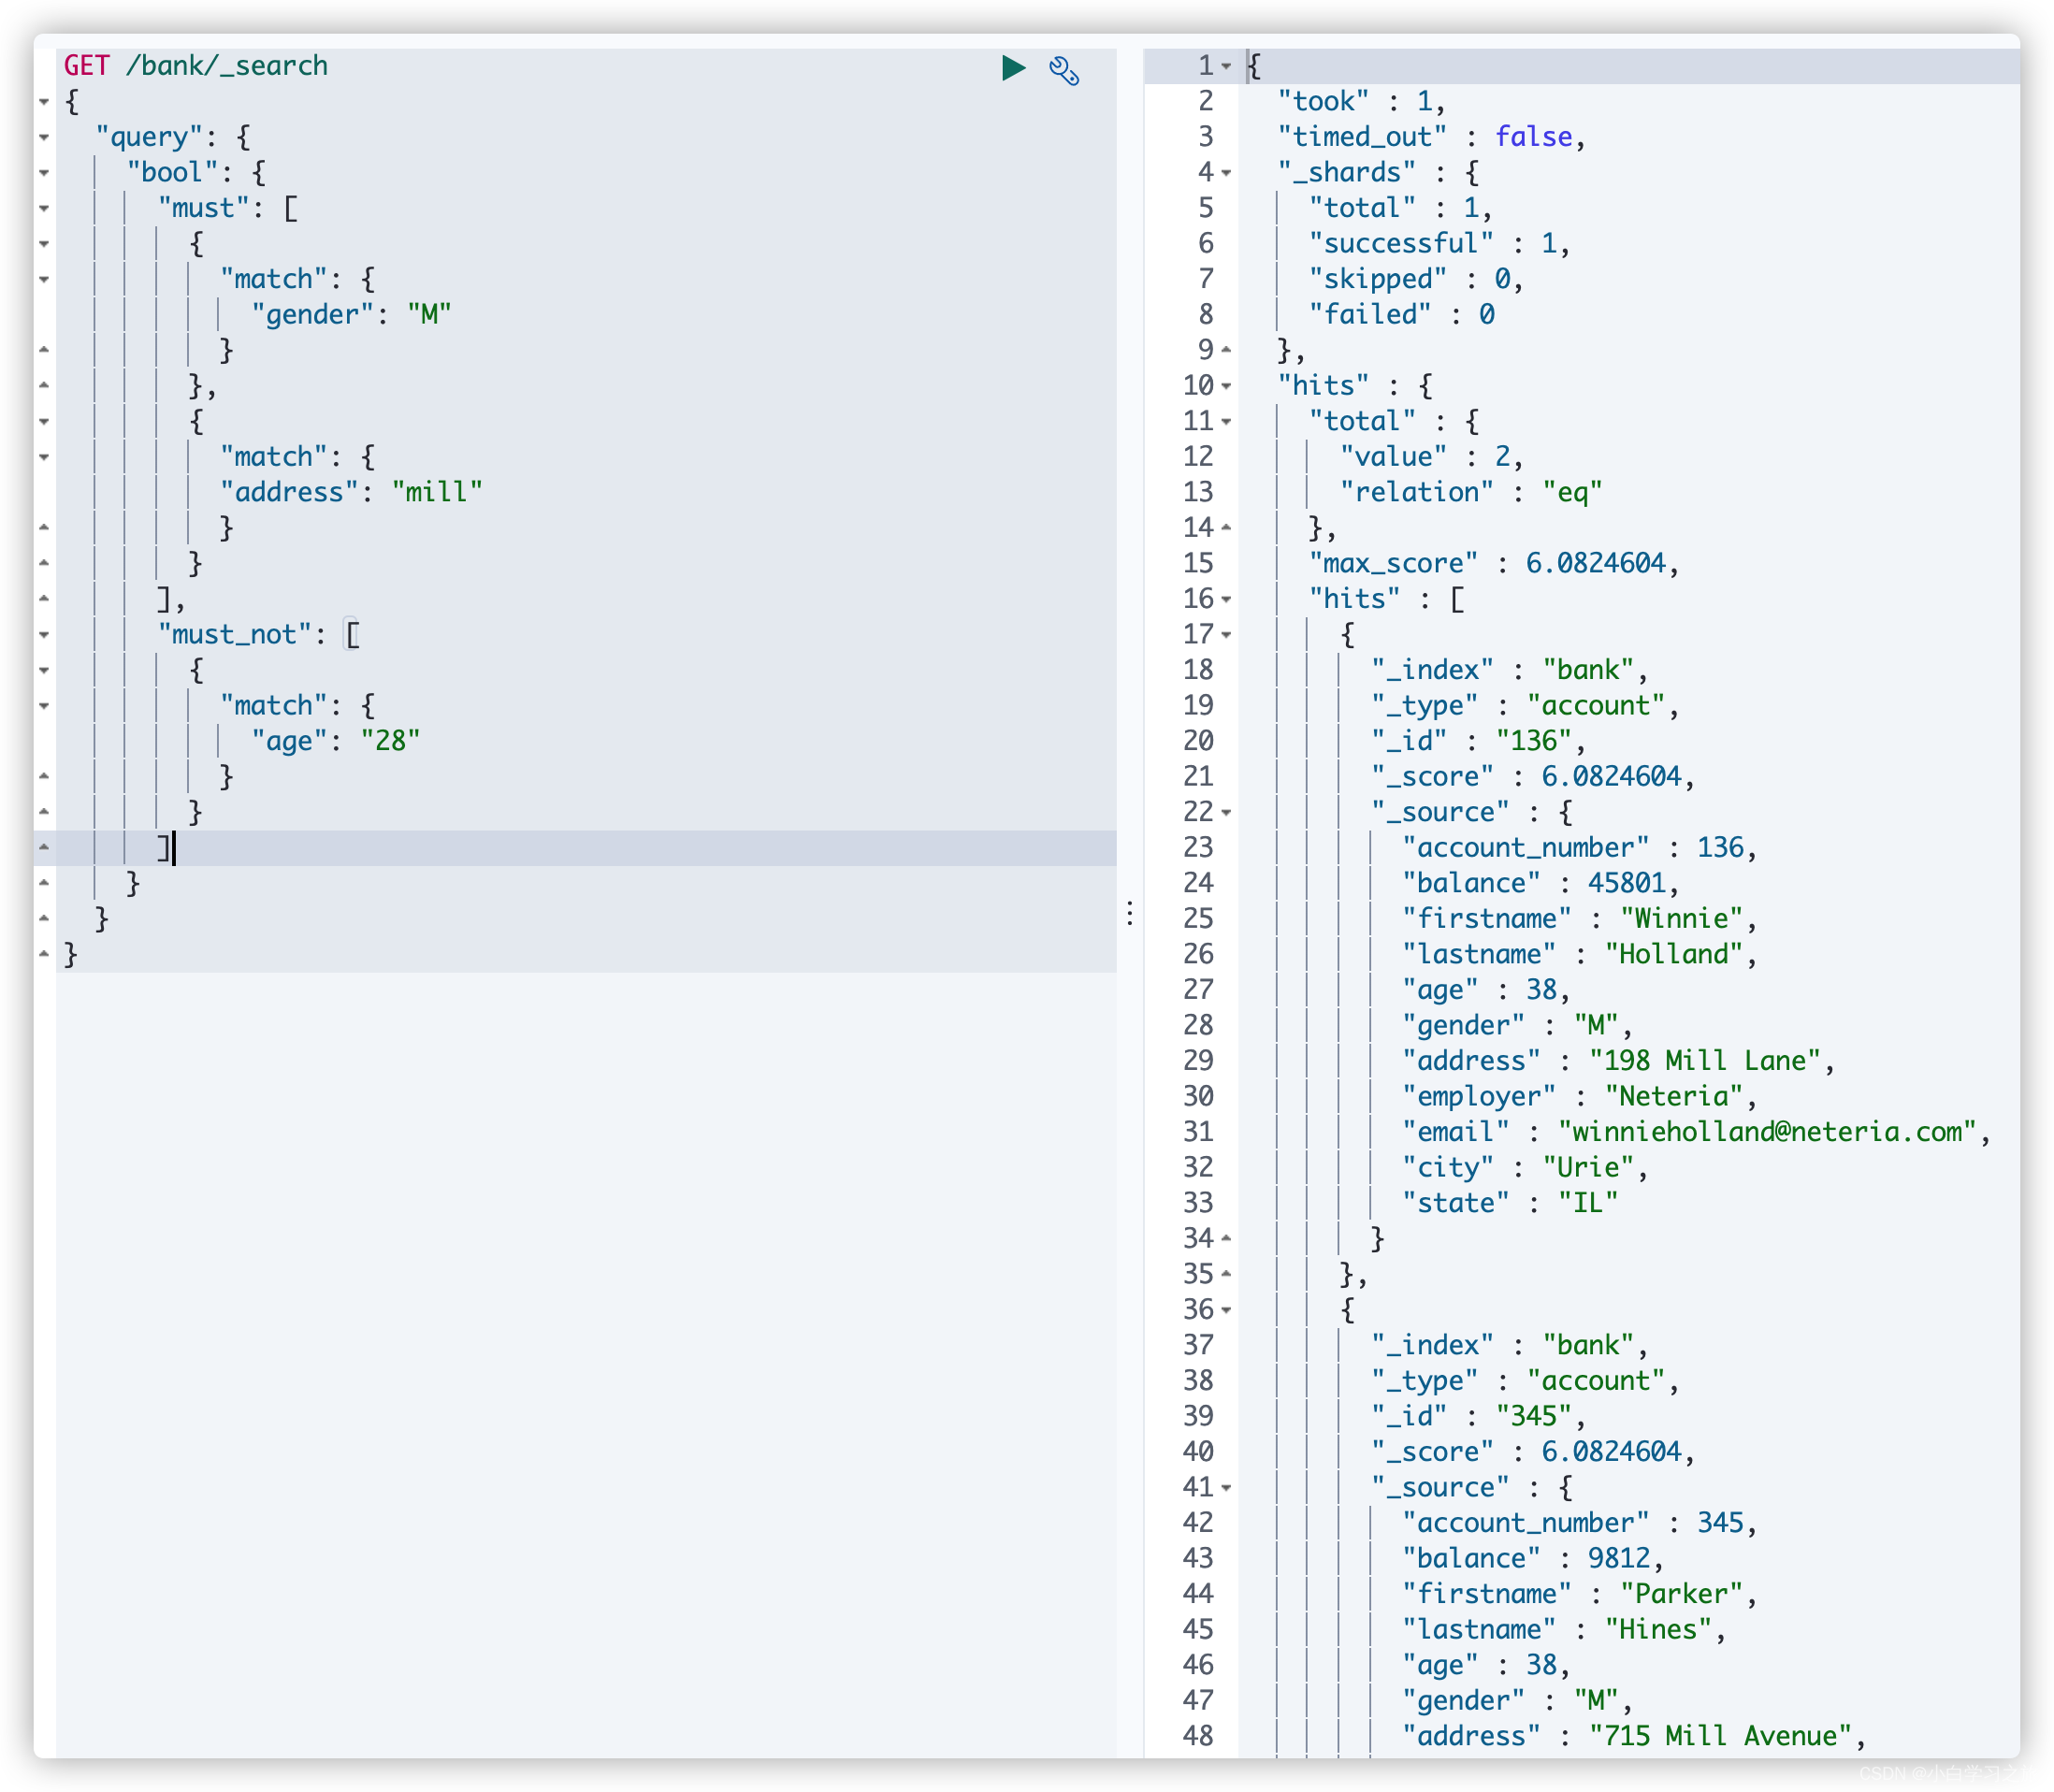The height and width of the screenshot is (1792, 2054).
Task: Collapse the "query" block fold arrow
Action: coord(44,137)
